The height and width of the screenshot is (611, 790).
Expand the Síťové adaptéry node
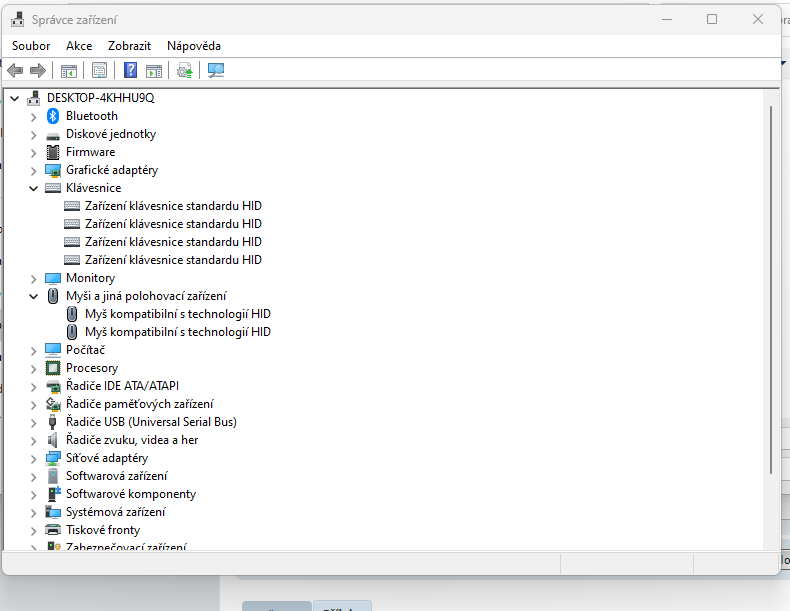[x=33, y=458]
